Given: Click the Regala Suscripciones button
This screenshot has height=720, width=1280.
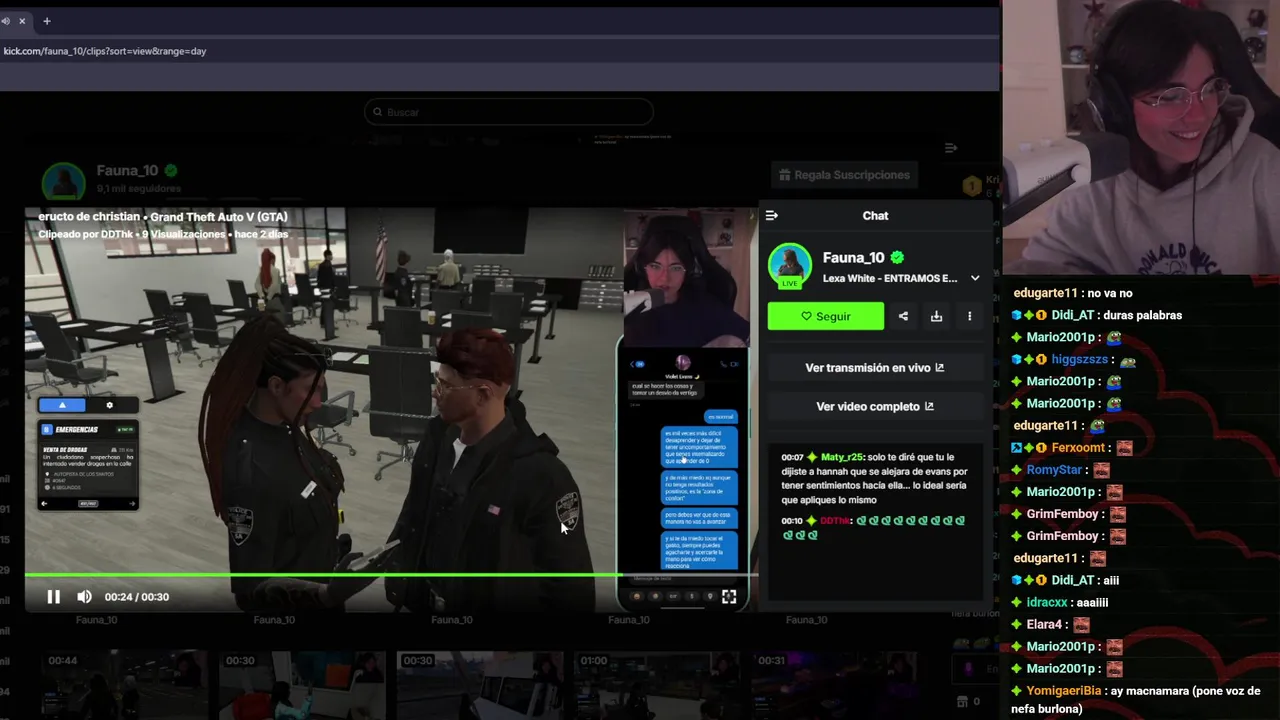Looking at the screenshot, I should pos(845,175).
